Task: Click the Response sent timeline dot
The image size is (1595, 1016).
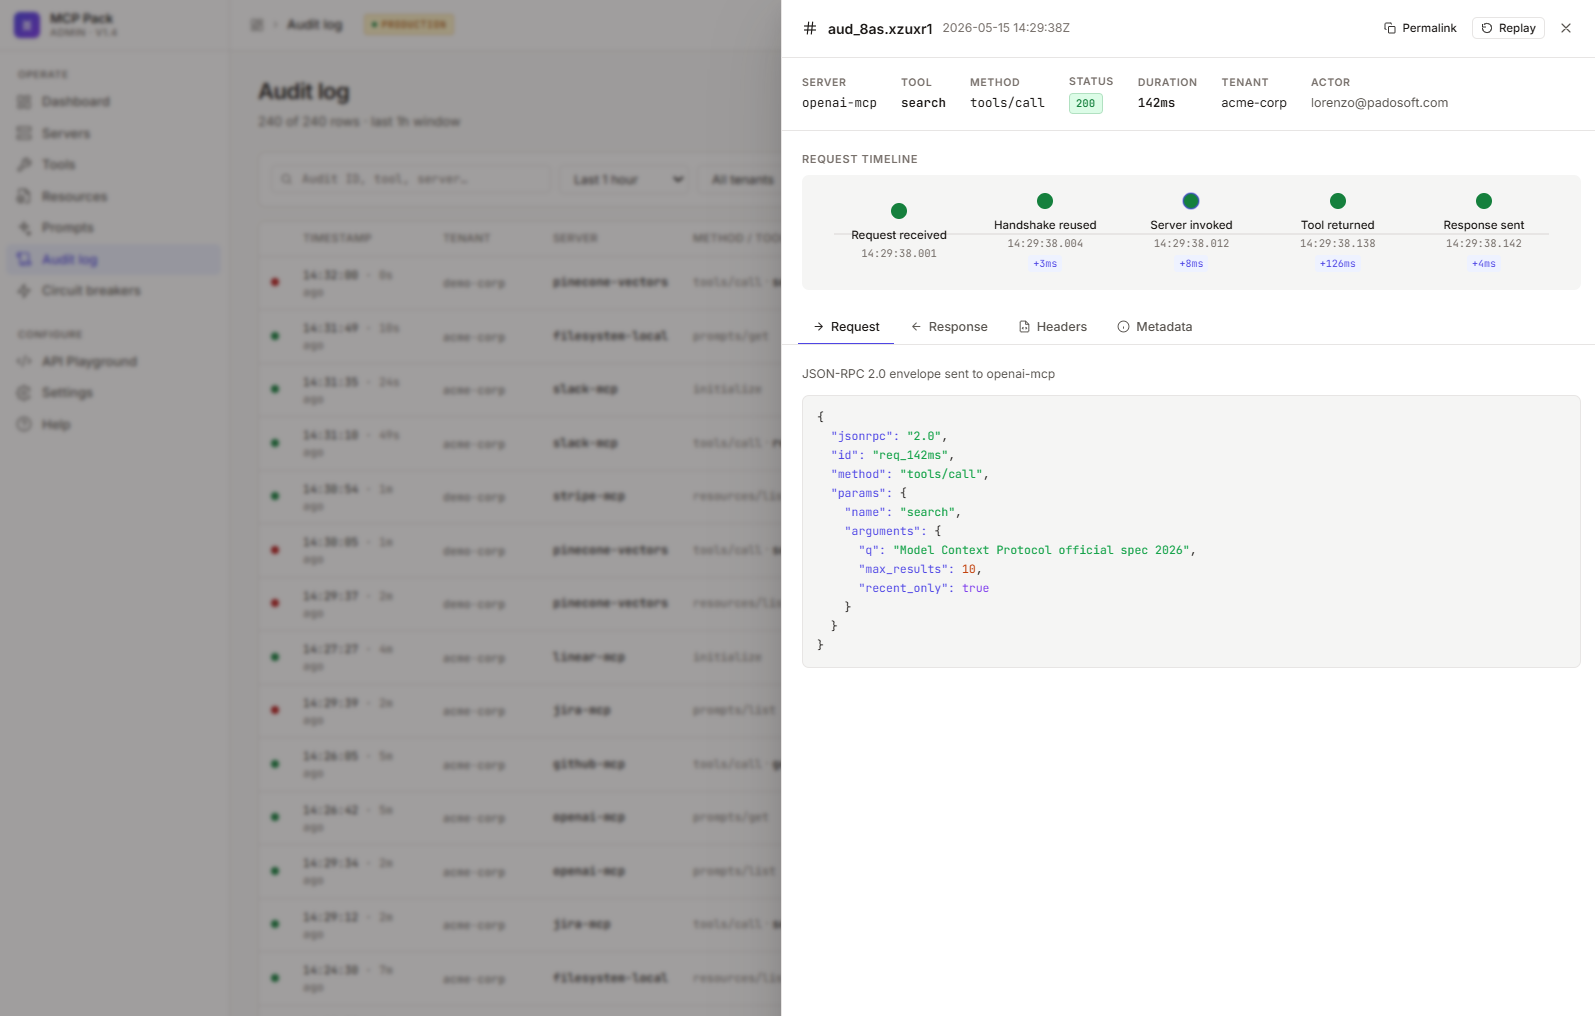Action: [1484, 201]
